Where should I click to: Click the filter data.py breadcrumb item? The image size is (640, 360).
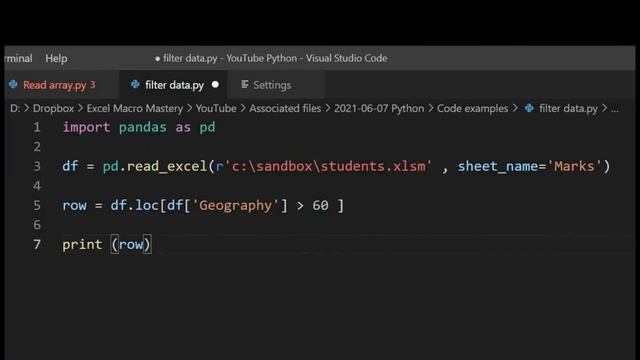coord(568,109)
